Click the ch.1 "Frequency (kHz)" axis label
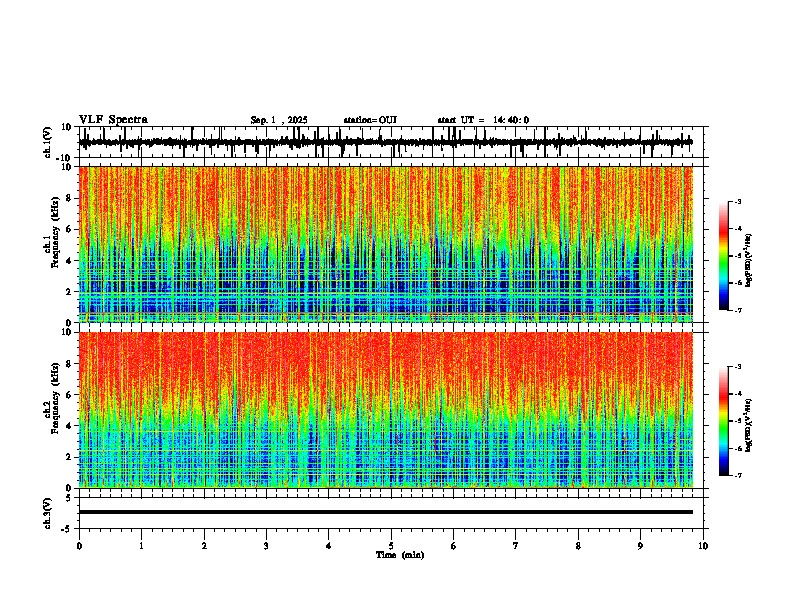The width and height of the screenshot is (792, 612). (55, 232)
